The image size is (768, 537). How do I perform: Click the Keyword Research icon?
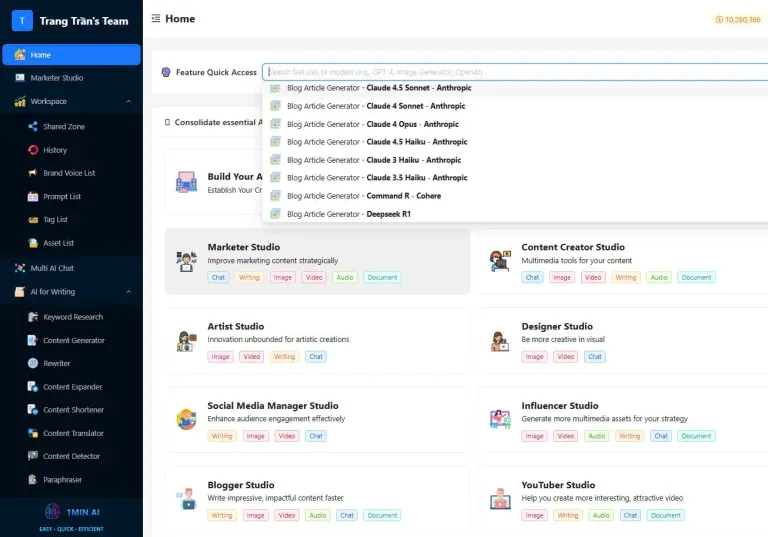(33, 317)
